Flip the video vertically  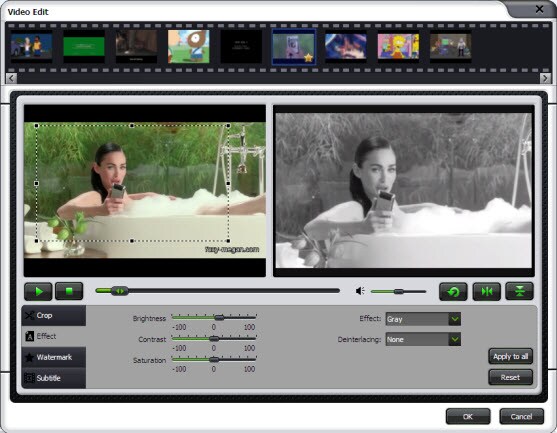click(x=519, y=291)
